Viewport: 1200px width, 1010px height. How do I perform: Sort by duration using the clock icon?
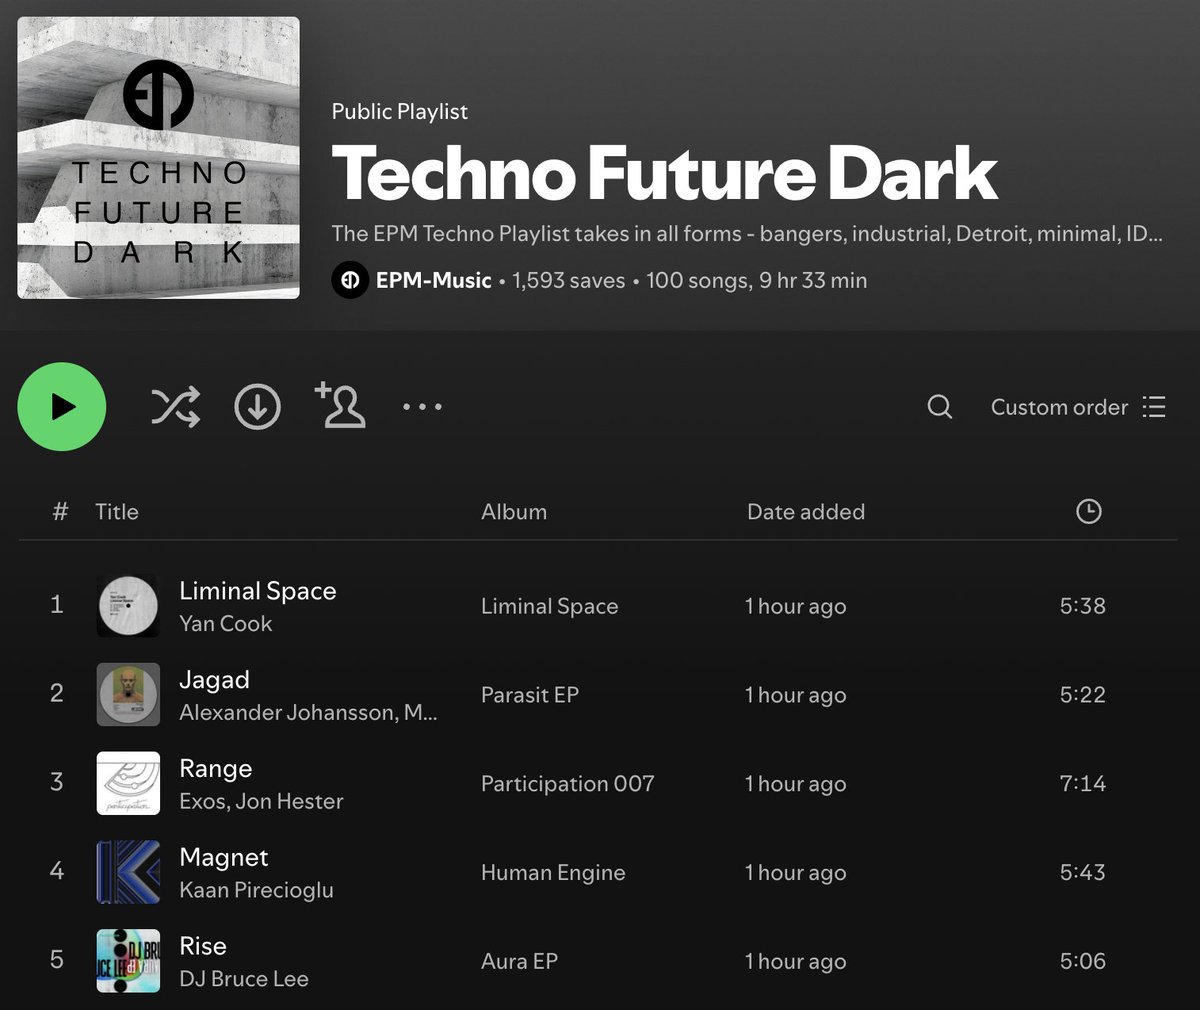tap(1088, 512)
